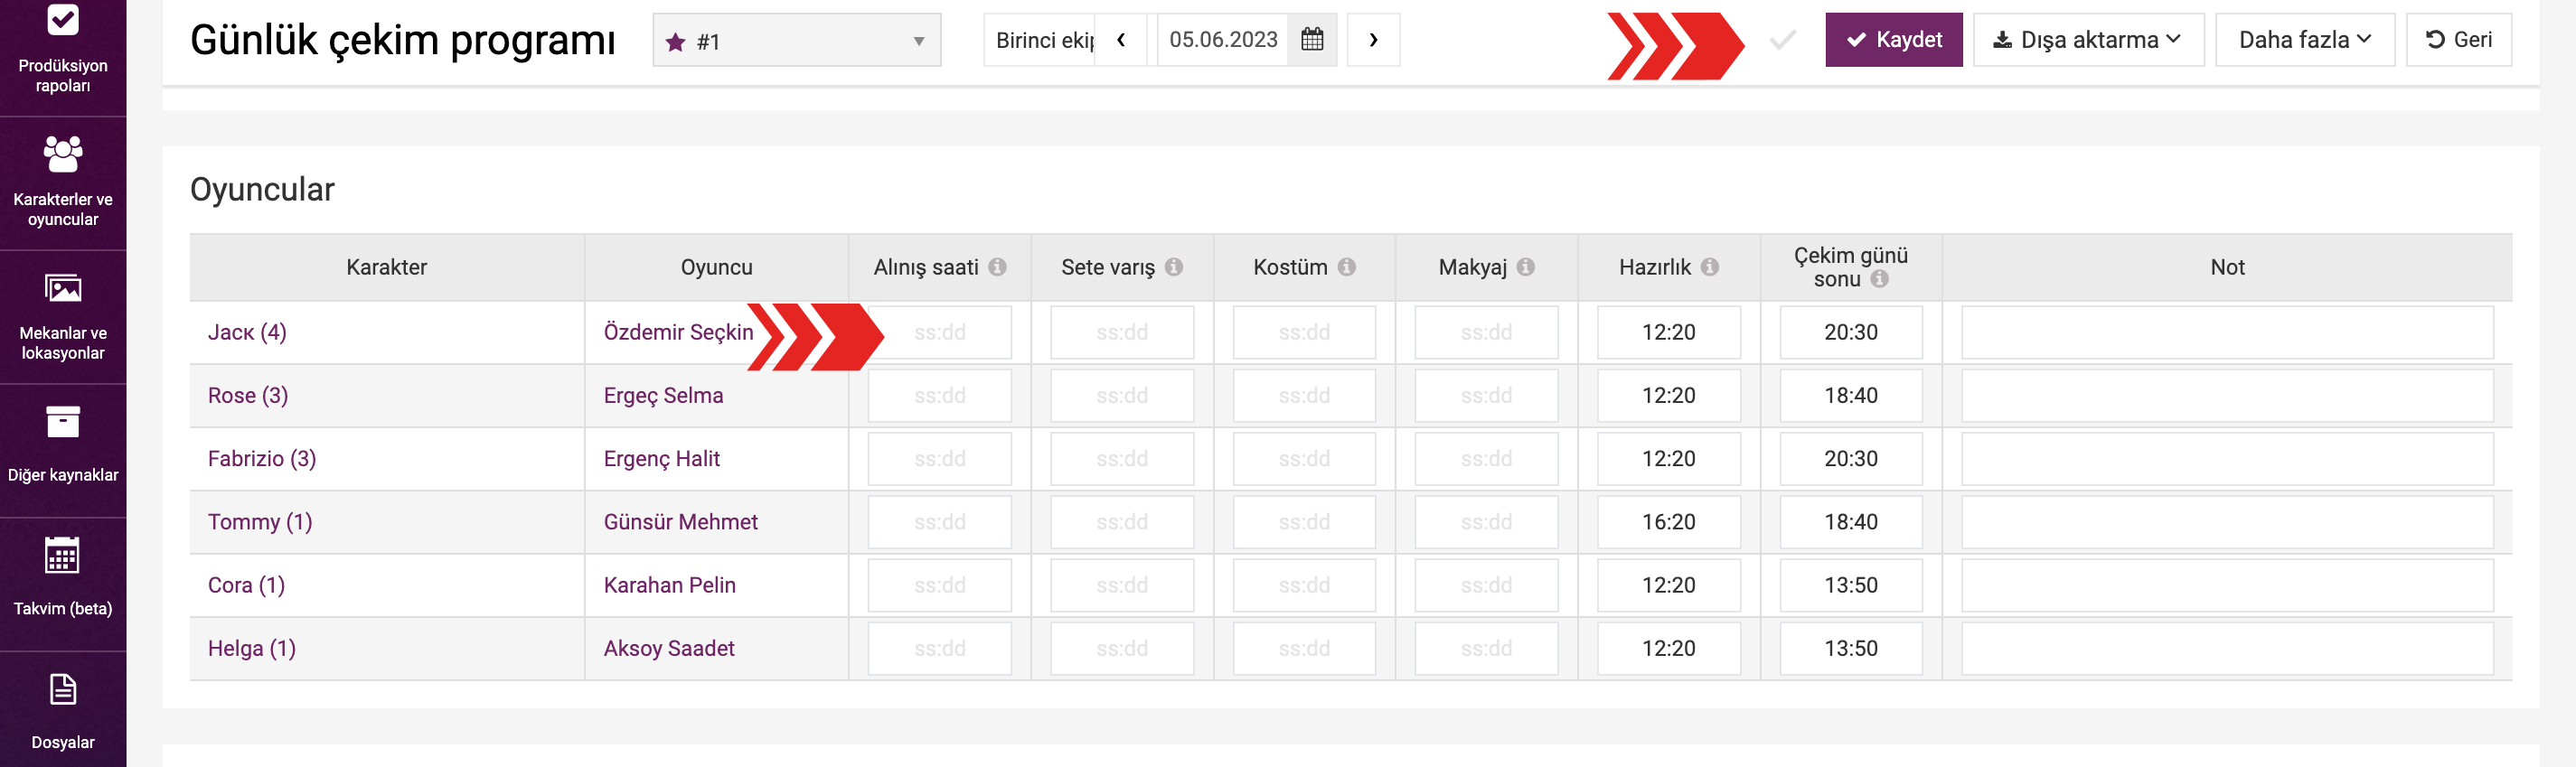2576x767 pixels.
Task: Click Hazırlık 12:20 field for Helga
Action: 1669,648
